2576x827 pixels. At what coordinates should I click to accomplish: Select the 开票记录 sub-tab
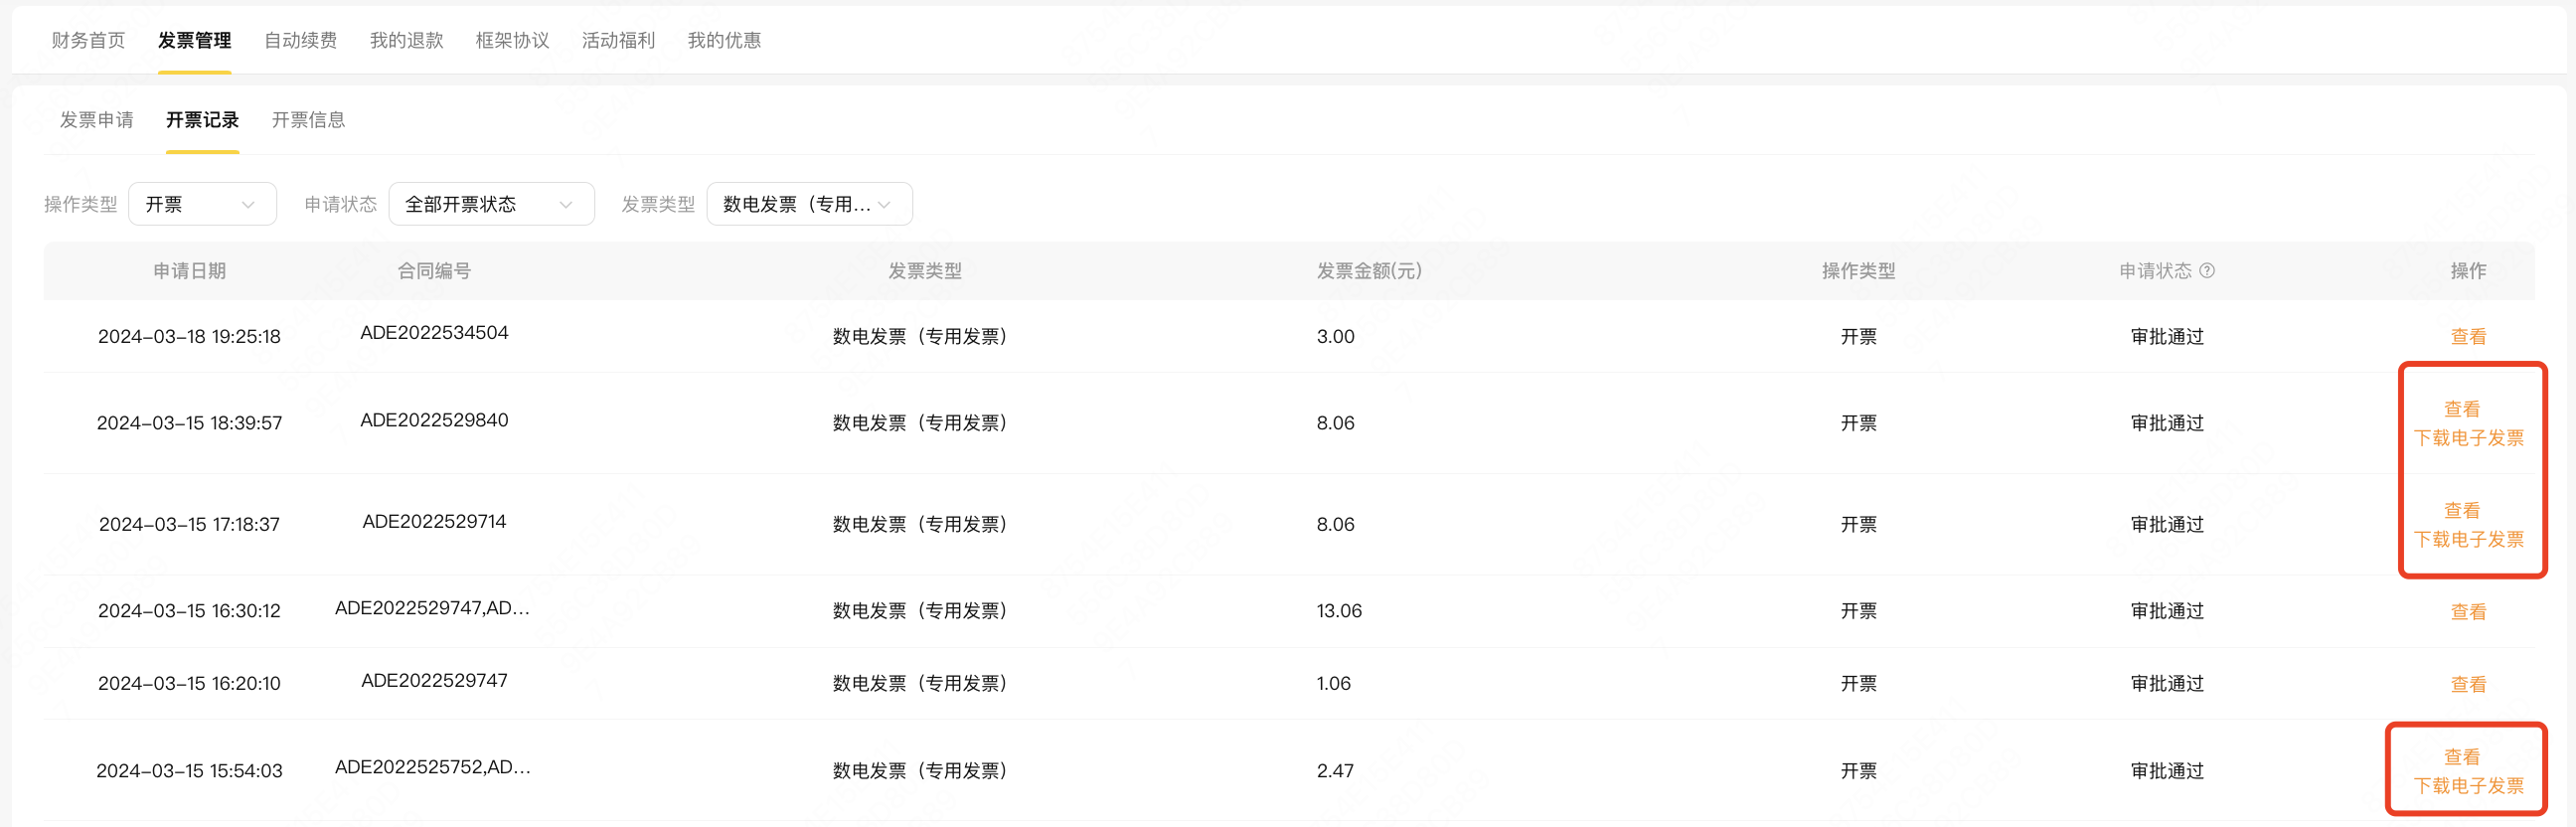click(202, 120)
